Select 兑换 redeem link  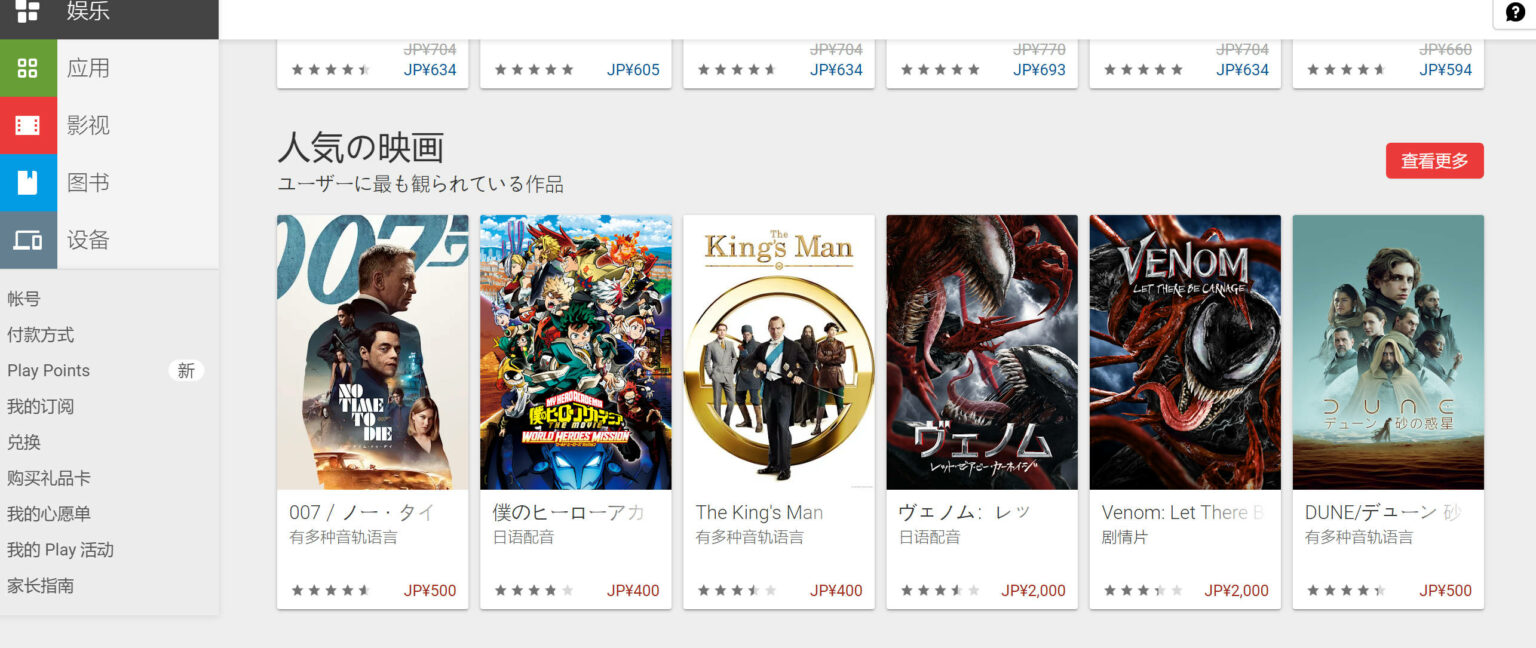click(24, 443)
